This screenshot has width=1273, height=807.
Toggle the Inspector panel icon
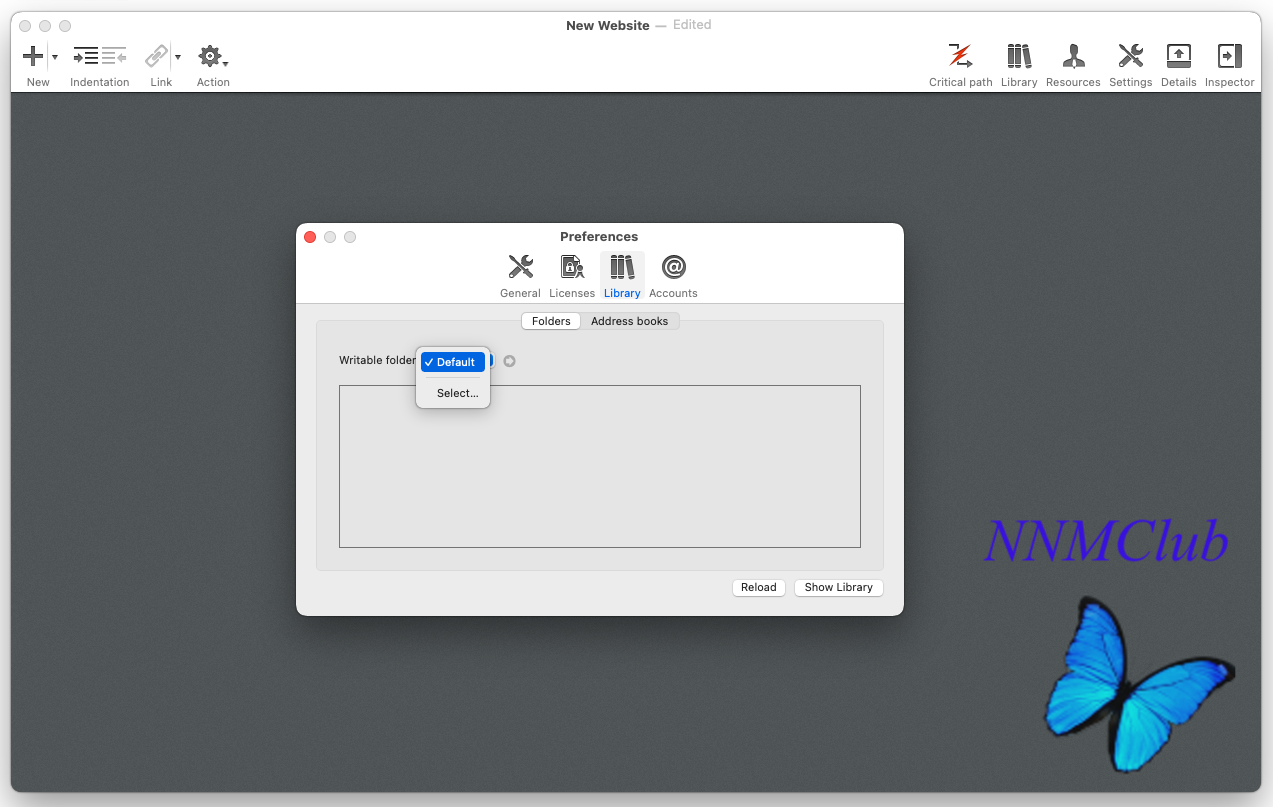tap(1229, 56)
